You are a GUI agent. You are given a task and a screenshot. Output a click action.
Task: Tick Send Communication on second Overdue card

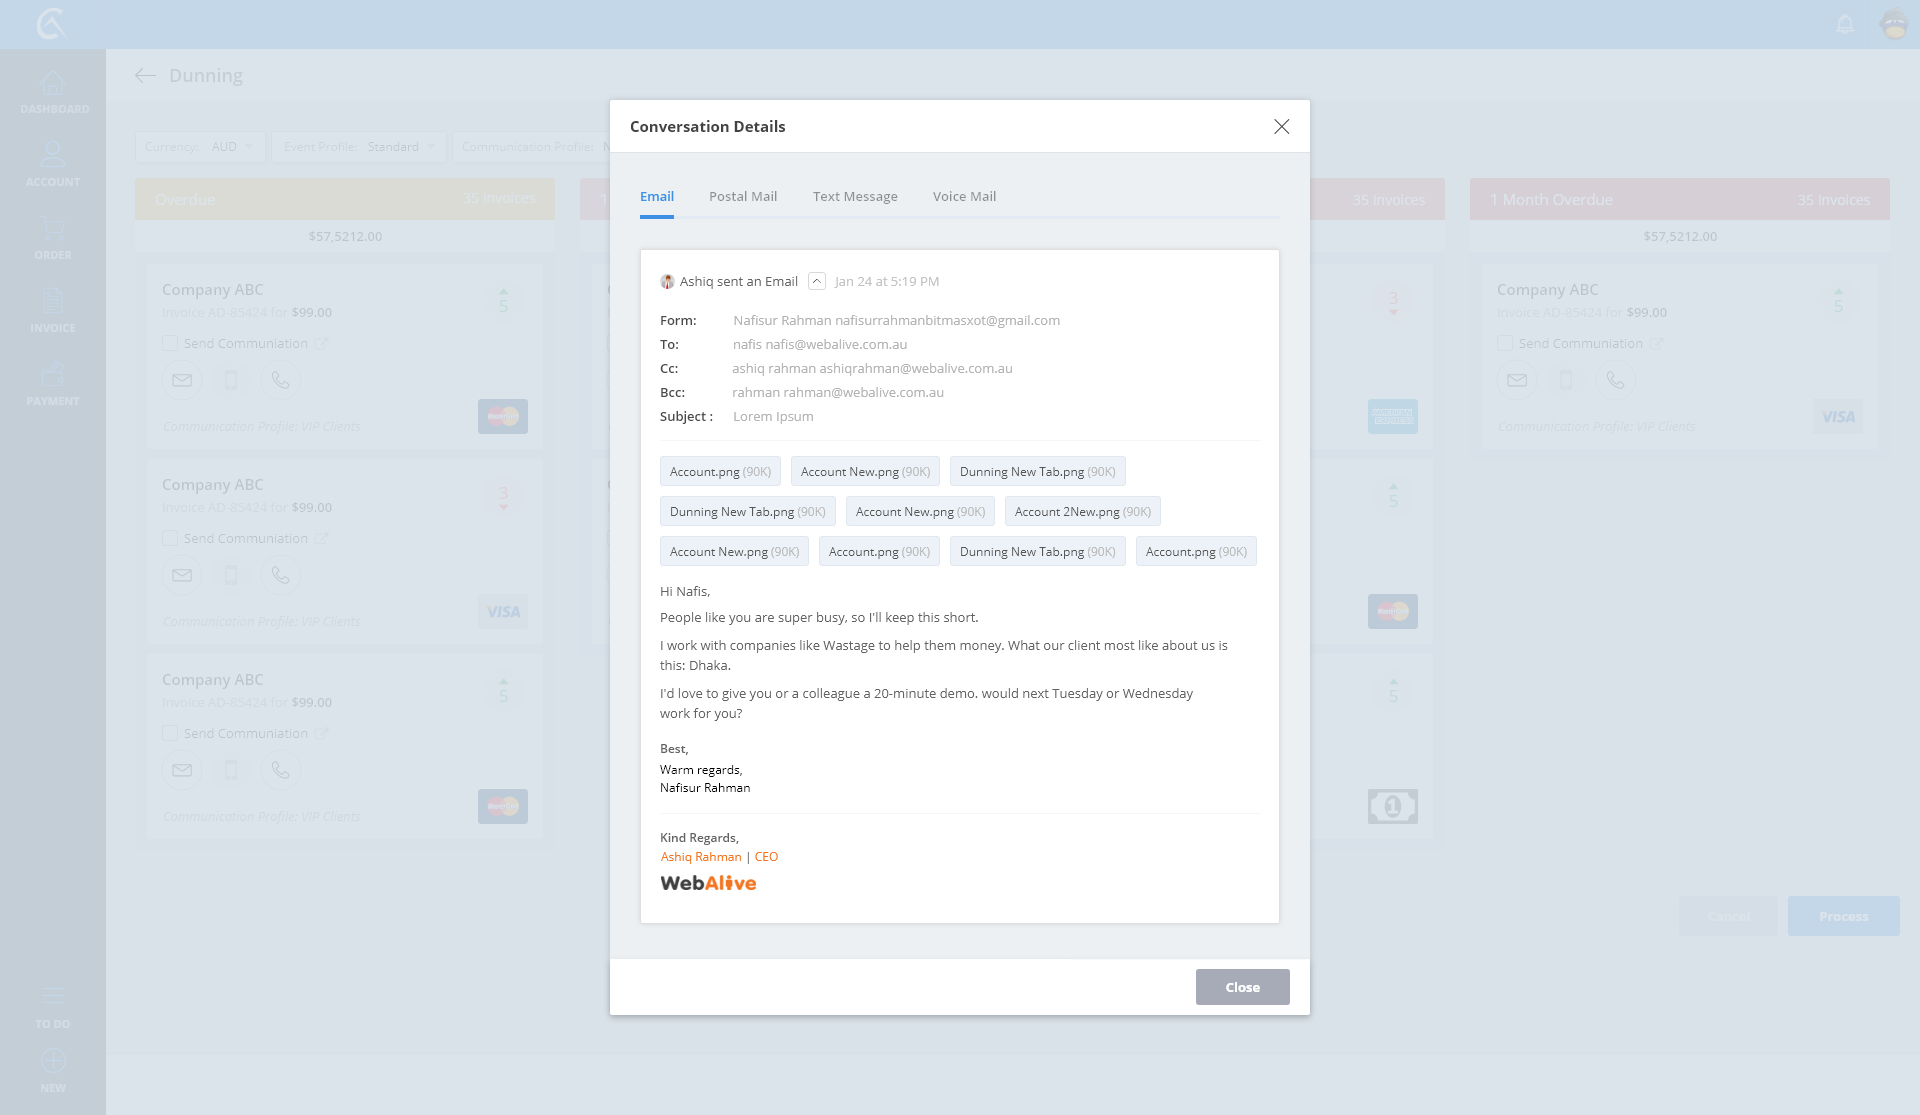tap(170, 538)
